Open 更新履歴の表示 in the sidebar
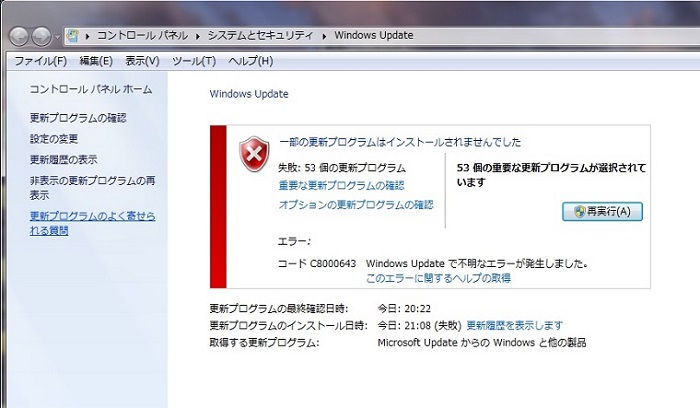 [x=63, y=159]
